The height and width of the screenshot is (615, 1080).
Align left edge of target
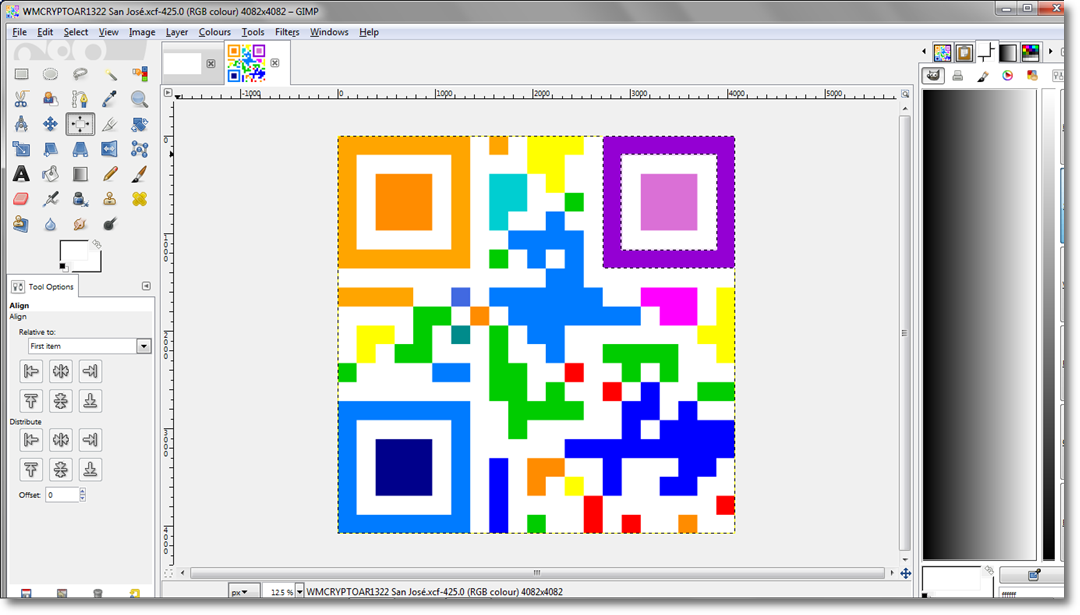31,371
